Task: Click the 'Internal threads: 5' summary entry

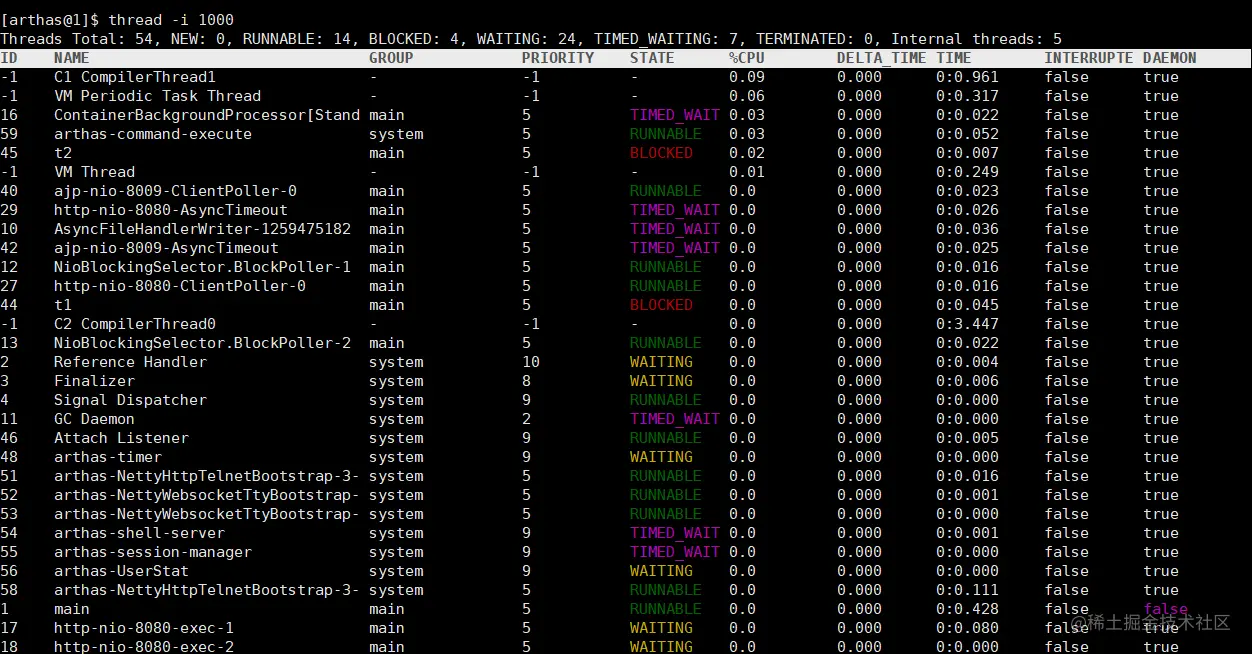Action: 977,38
